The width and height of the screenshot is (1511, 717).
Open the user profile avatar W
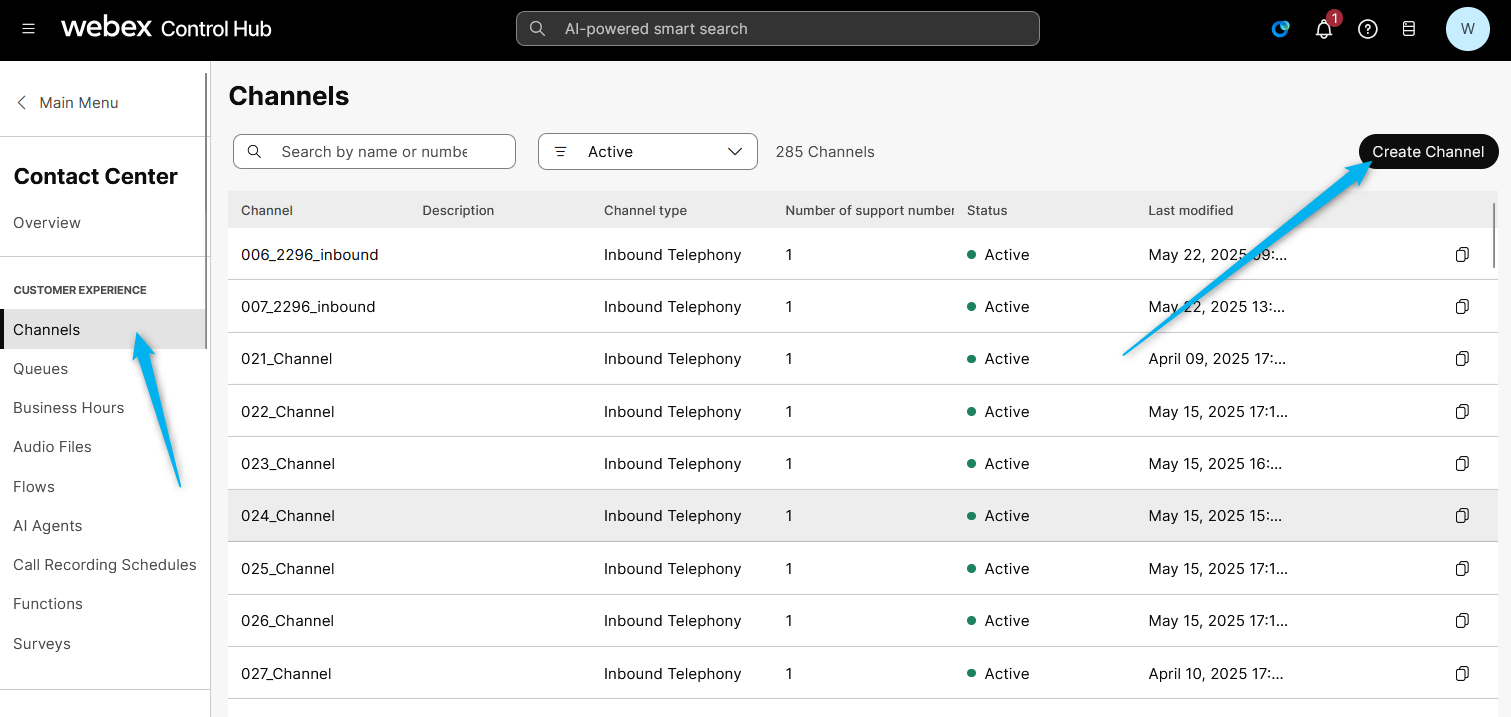[1467, 29]
